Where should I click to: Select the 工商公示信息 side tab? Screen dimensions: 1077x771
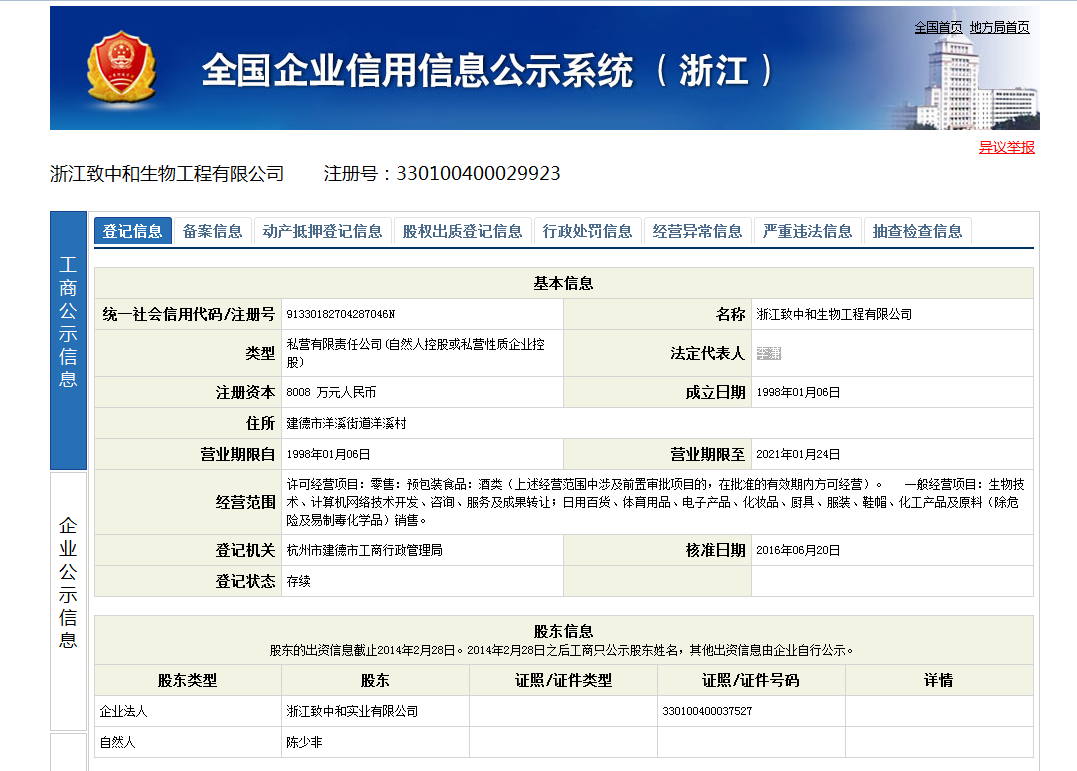pos(68,340)
